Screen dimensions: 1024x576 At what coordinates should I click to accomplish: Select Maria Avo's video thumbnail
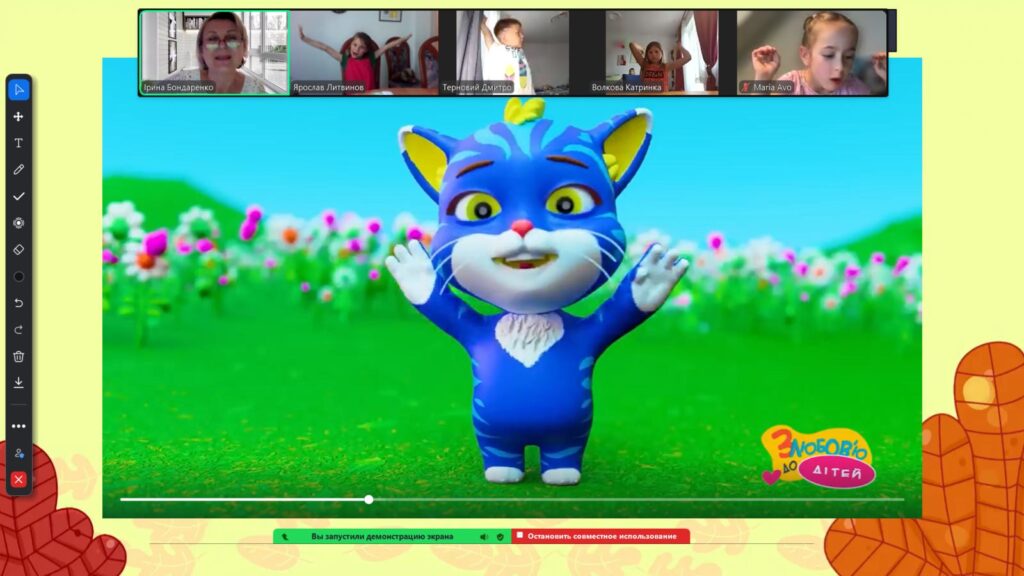(812, 53)
